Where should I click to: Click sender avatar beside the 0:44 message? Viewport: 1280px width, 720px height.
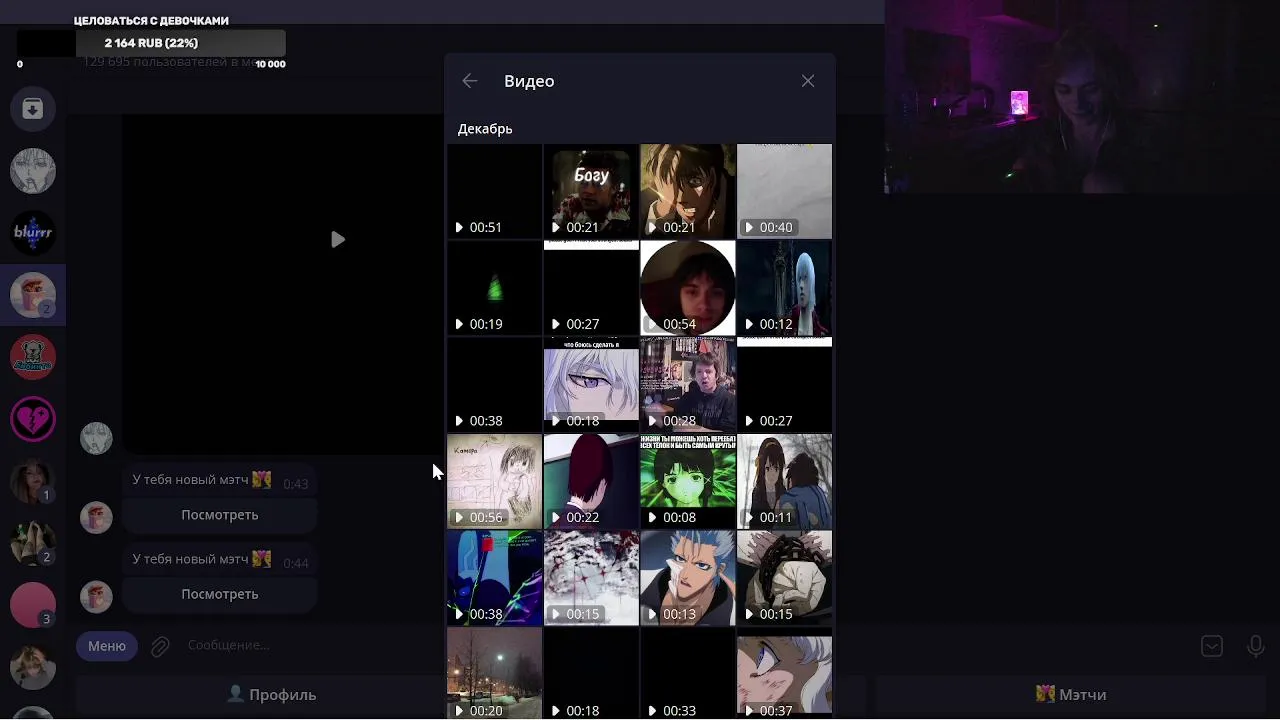click(96, 596)
